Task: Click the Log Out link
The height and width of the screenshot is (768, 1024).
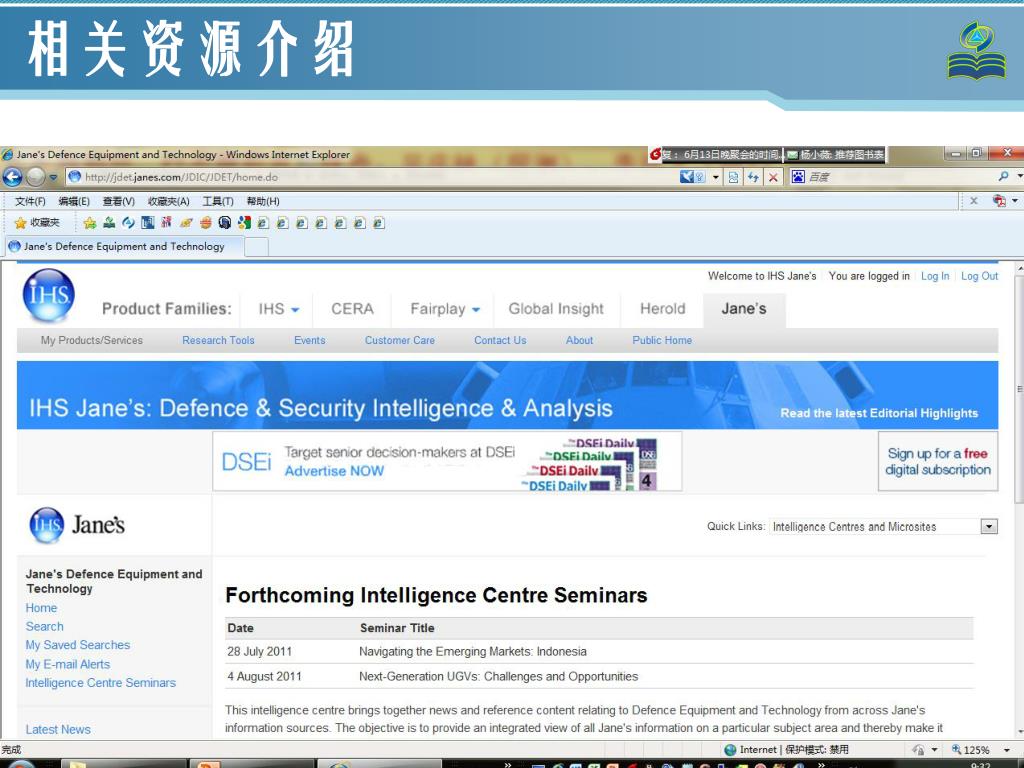Action: click(x=980, y=276)
